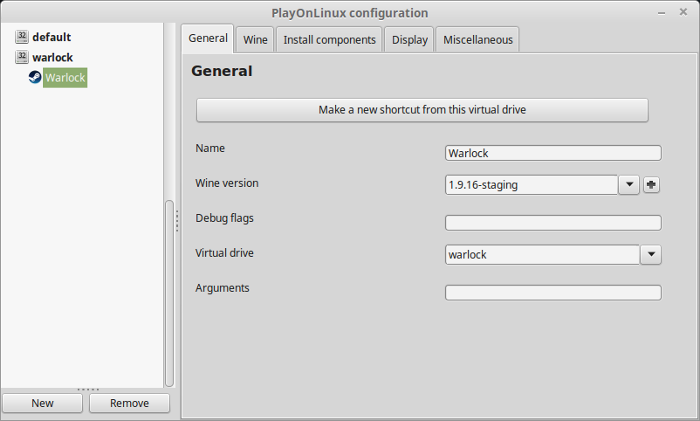Click Make a new shortcut from this virtual drive
The image size is (700, 421).
tap(422, 110)
